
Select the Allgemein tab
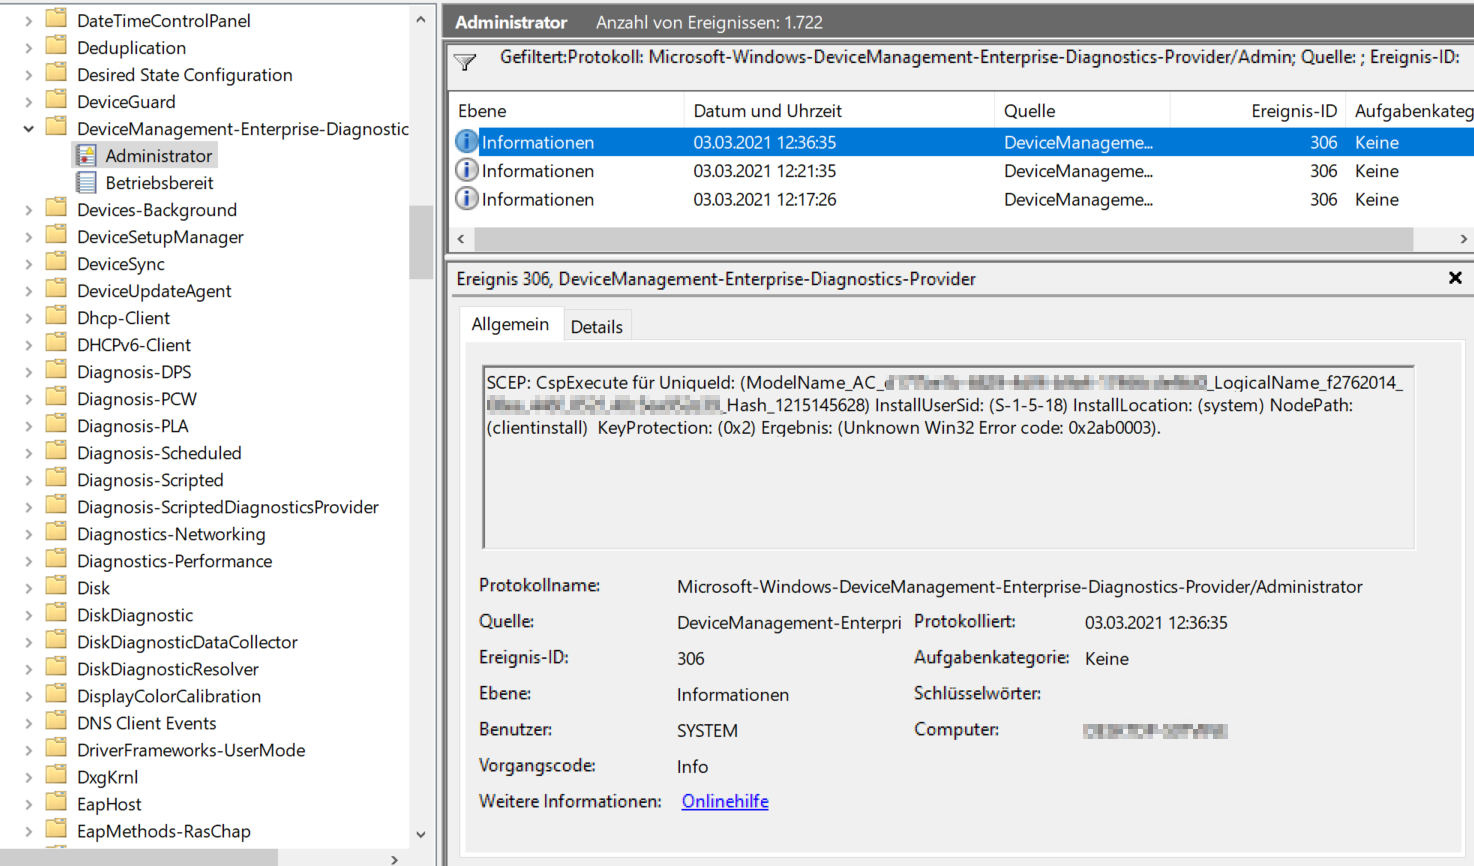pos(511,324)
